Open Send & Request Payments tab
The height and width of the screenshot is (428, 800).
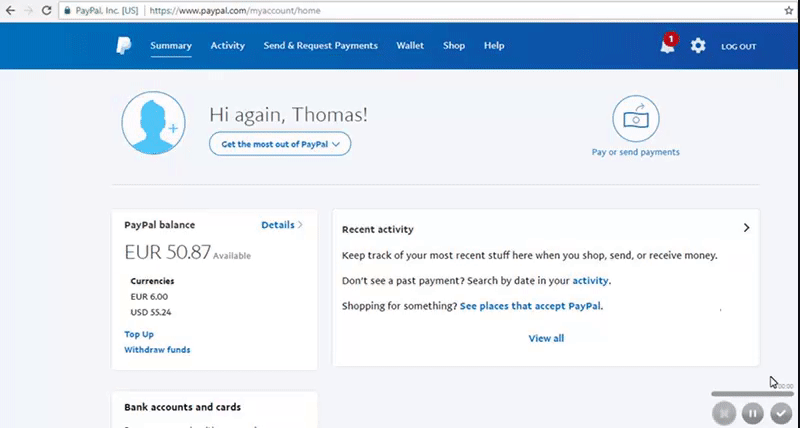(320, 46)
